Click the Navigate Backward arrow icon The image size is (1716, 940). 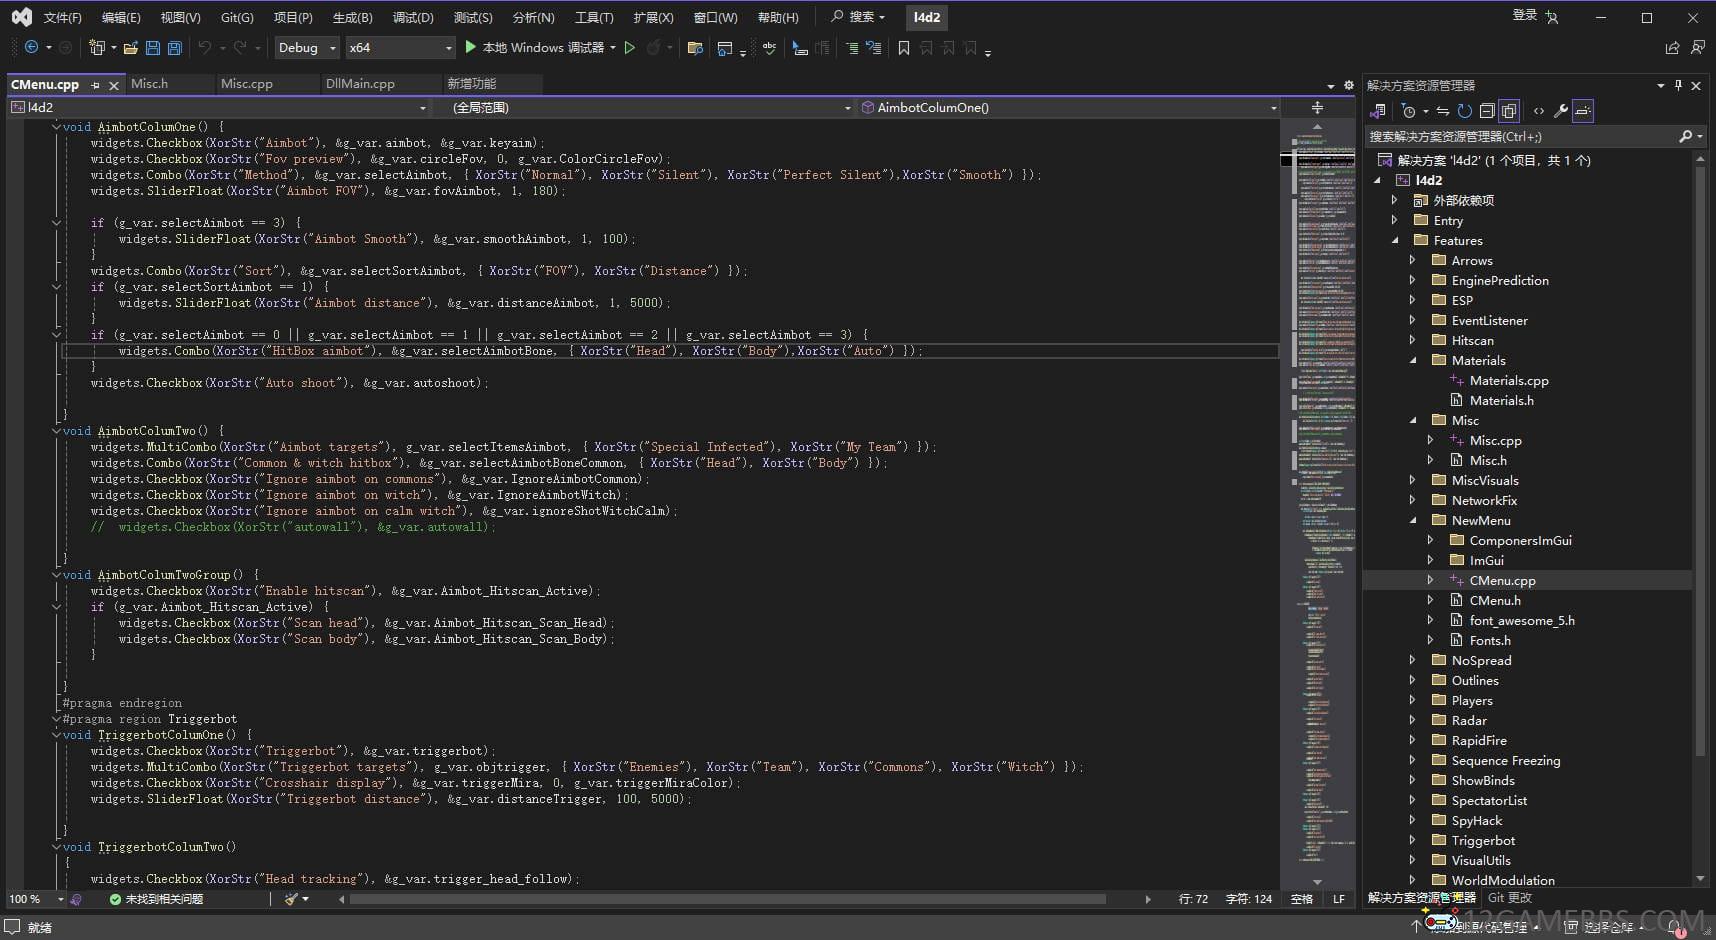pyautogui.click(x=31, y=48)
